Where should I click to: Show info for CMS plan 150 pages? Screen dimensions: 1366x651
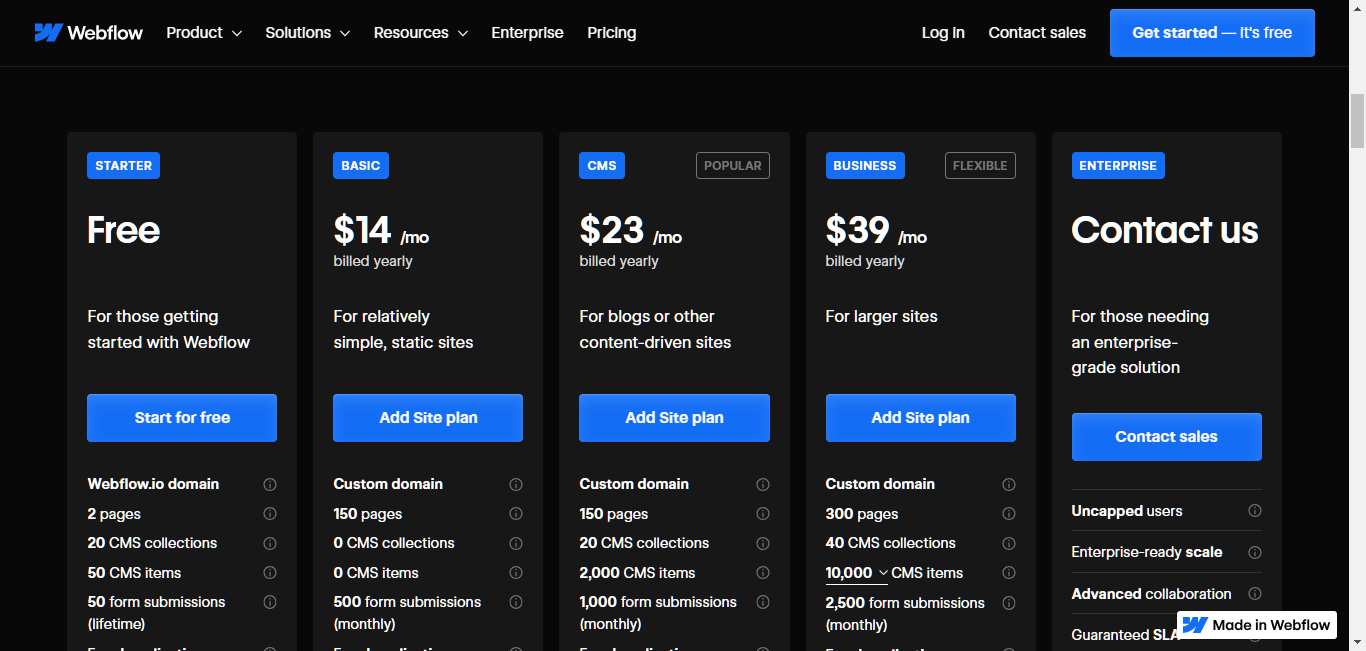click(x=763, y=514)
